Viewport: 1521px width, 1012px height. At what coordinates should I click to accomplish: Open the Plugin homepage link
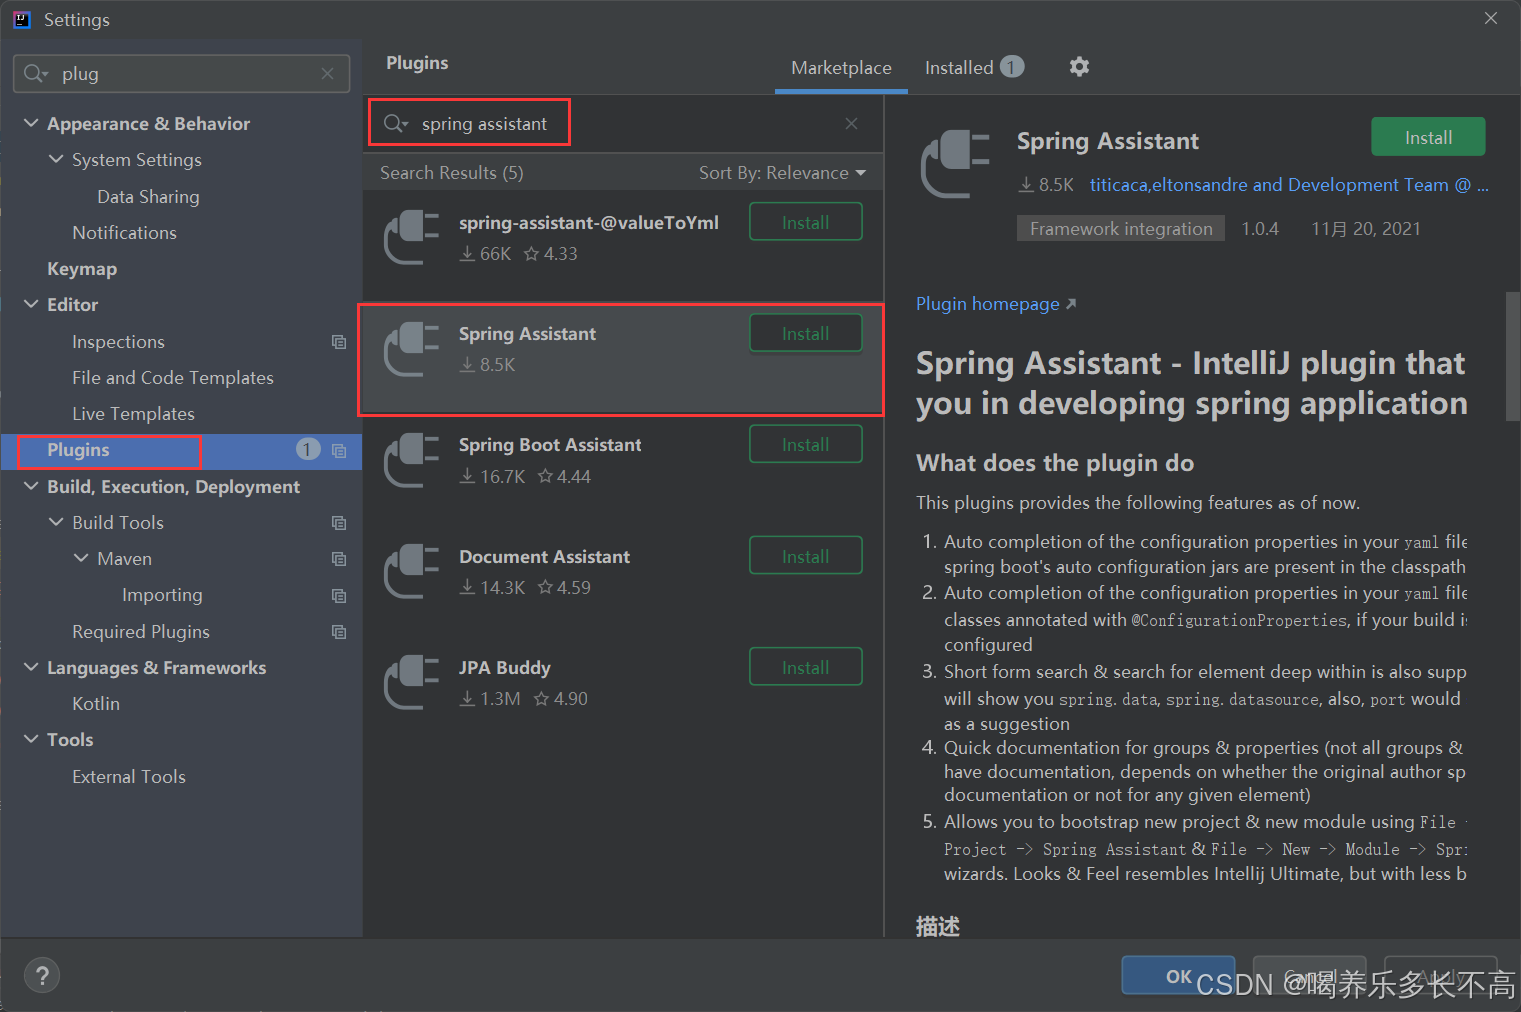pyautogui.click(x=996, y=304)
